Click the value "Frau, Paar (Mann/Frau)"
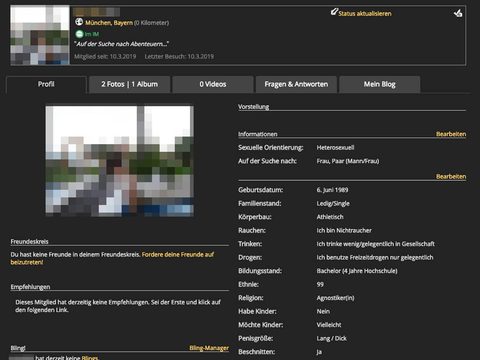 click(348, 161)
